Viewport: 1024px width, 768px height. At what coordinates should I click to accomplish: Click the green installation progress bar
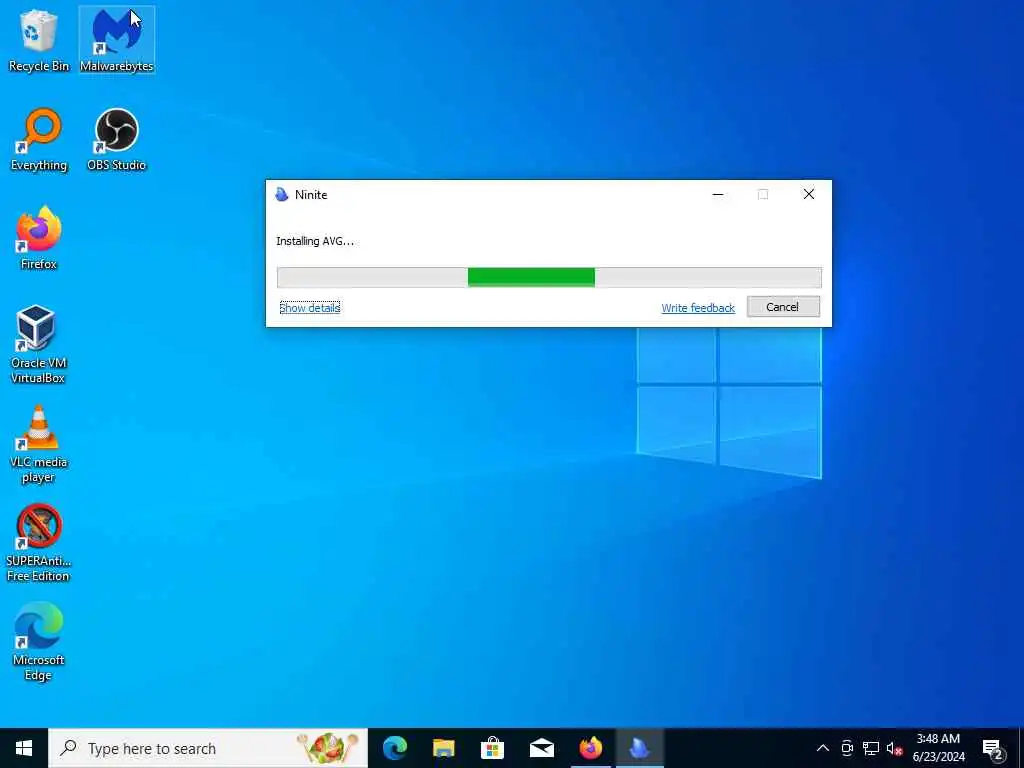coord(549,278)
